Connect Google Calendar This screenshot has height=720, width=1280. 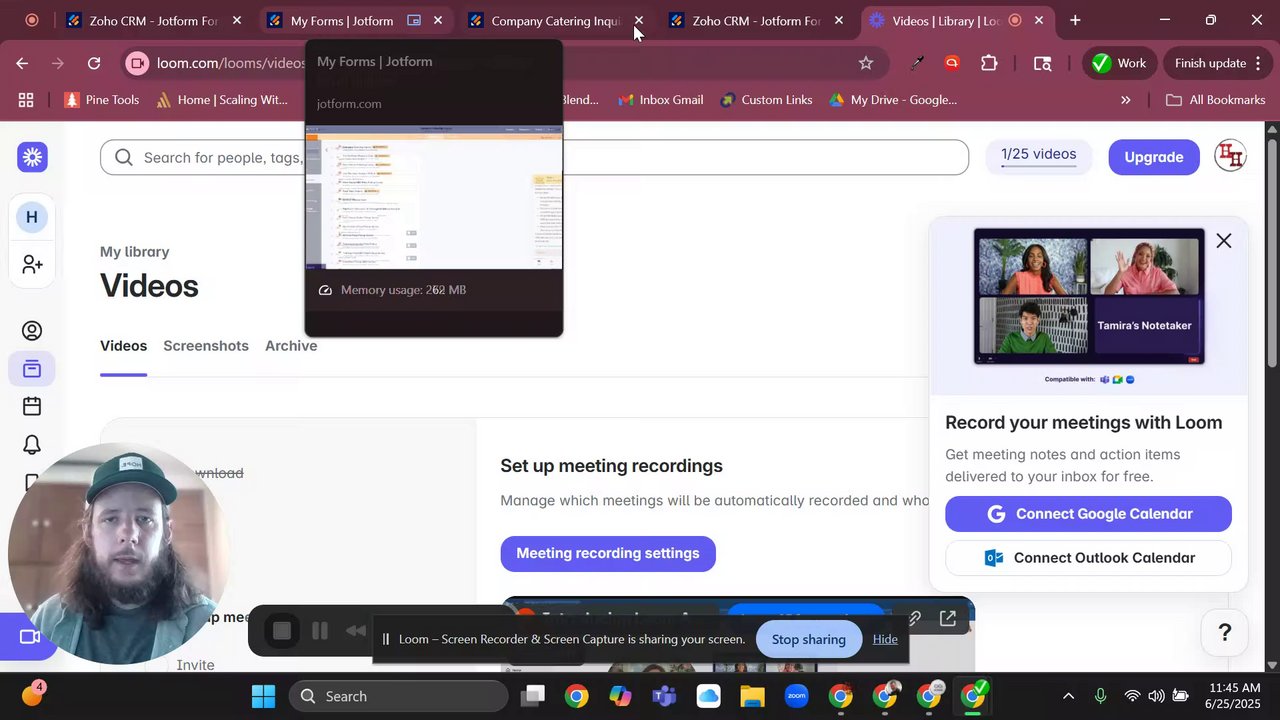click(x=1088, y=514)
